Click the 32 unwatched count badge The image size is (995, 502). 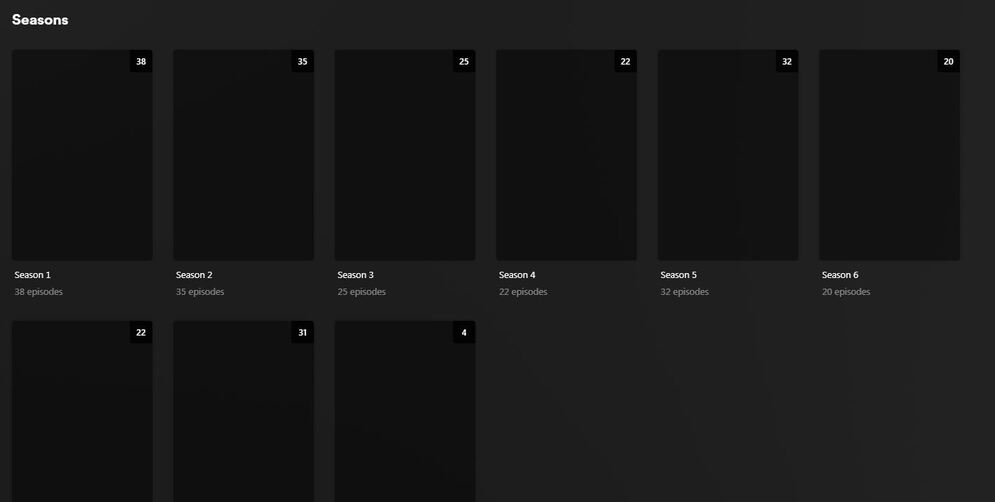(787, 62)
